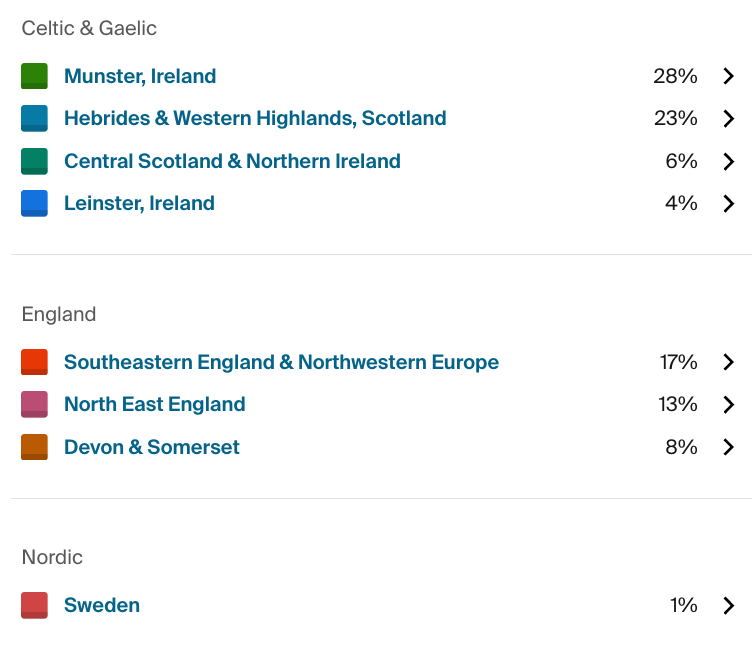Click the orange-red Southeastern England swatch
This screenshot has height=646, width=752.
34,362
